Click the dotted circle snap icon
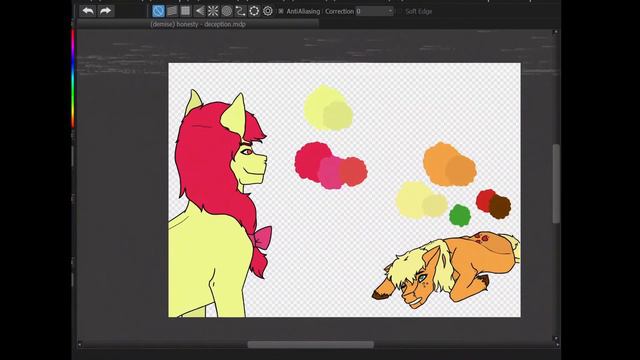Viewport: 640px width, 360px height. click(254, 11)
